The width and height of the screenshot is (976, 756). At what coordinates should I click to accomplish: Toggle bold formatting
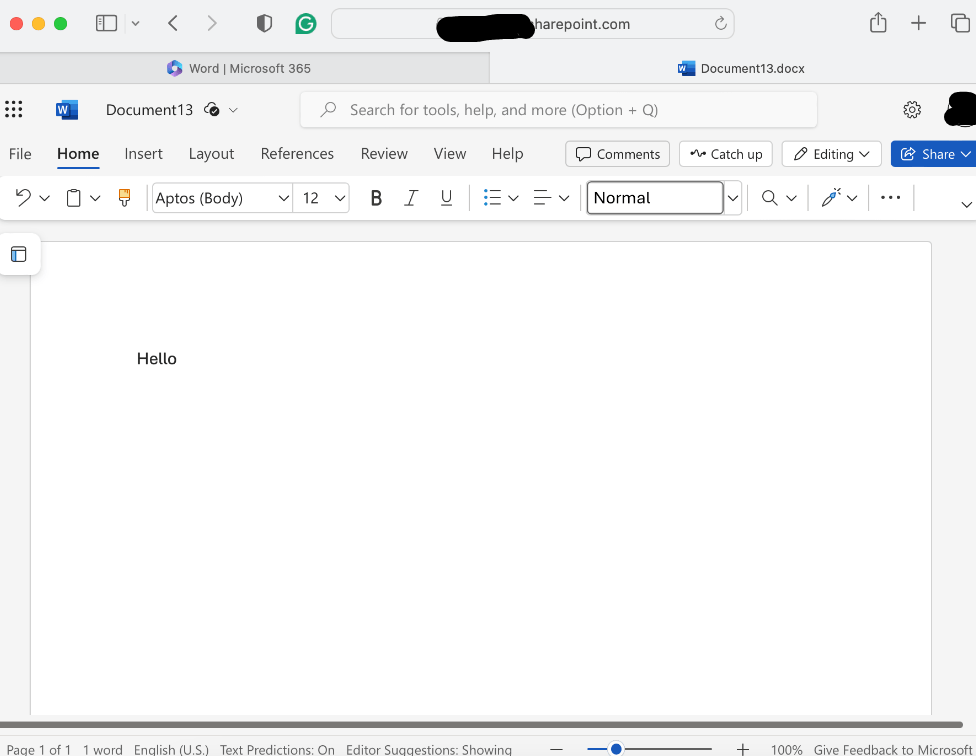(376, 198)
